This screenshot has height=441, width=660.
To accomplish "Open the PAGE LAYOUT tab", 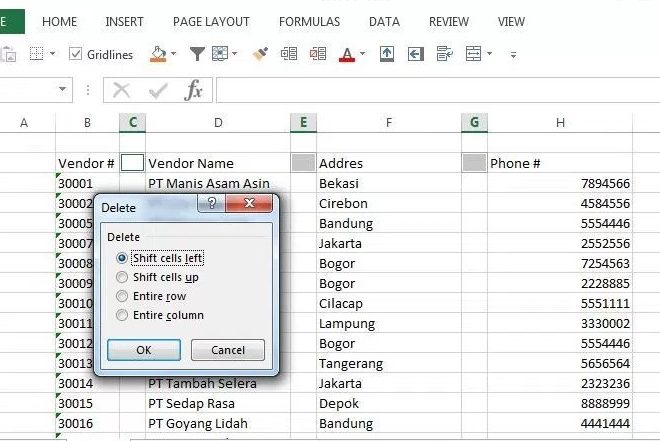I will [211, 22].
